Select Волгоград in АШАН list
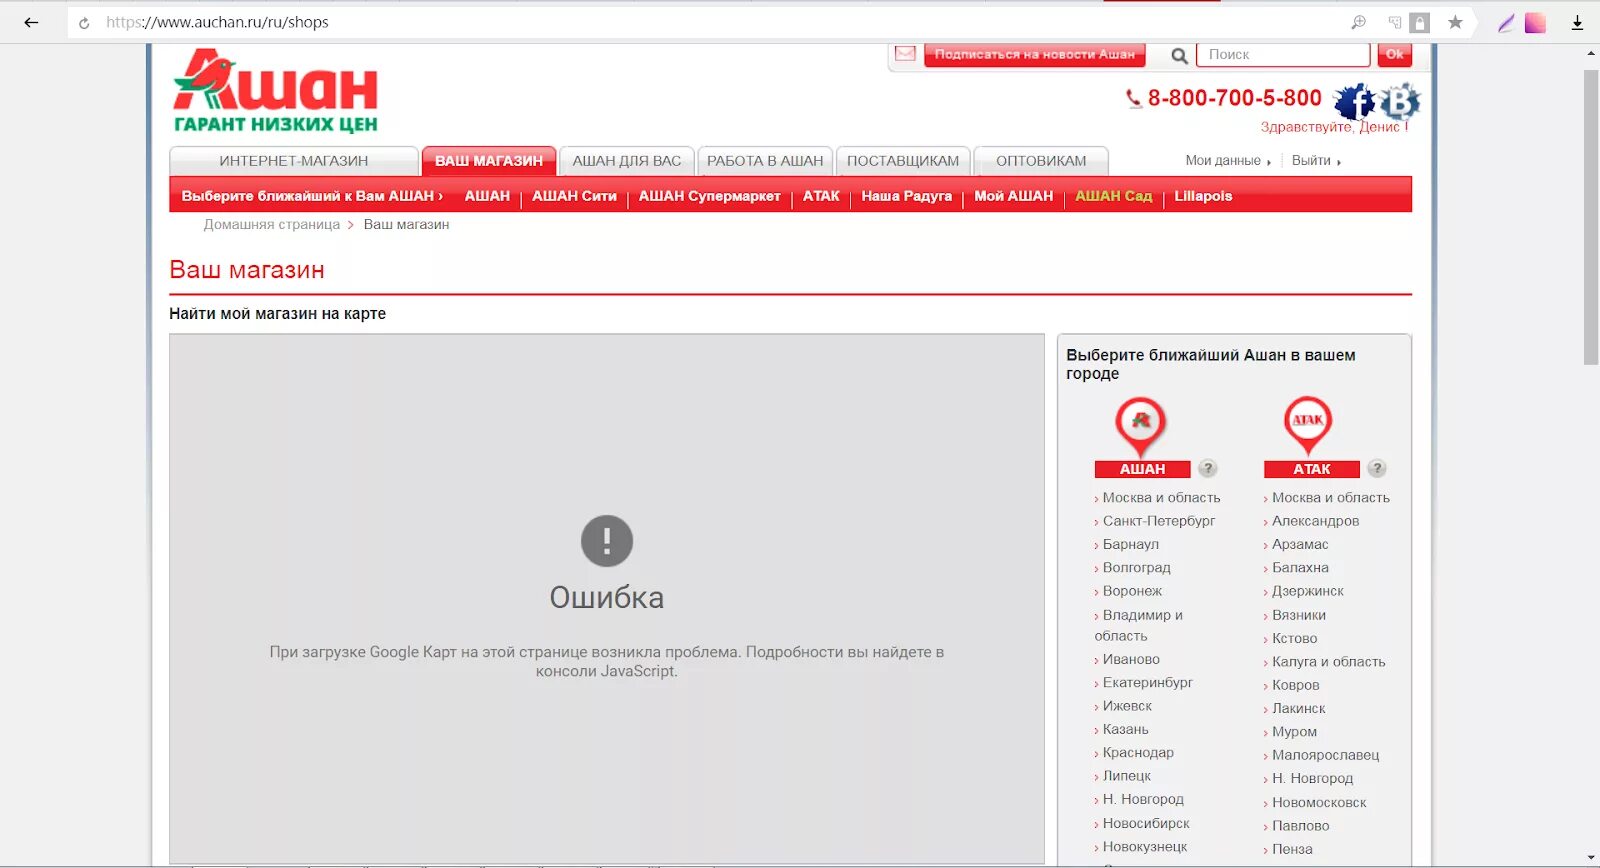 (1136, 568)
